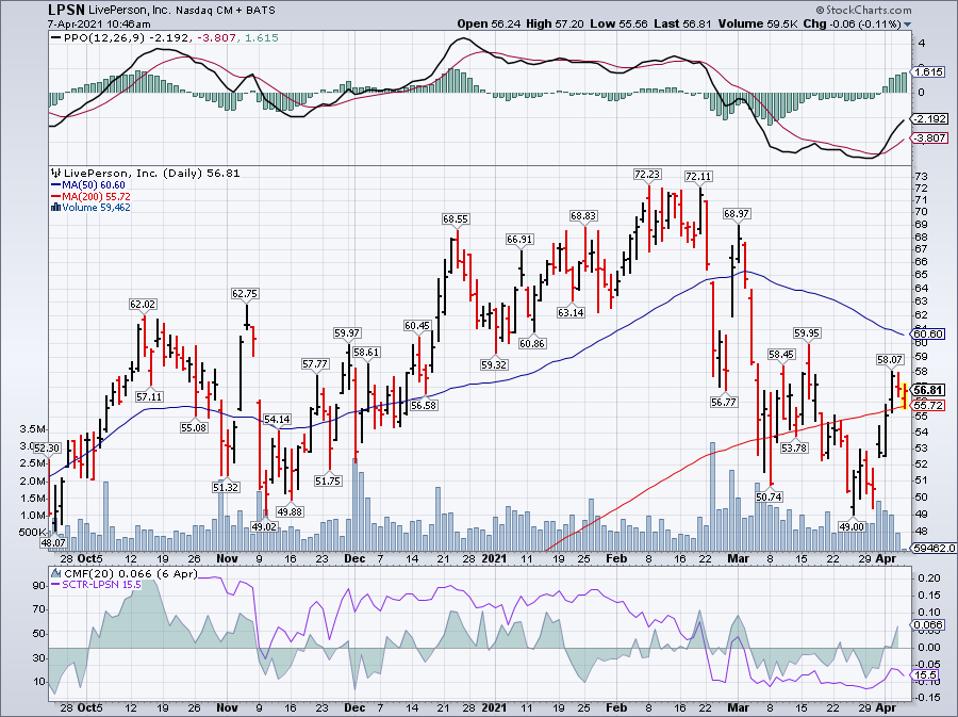Click the 3.5M volume axis label
Image resolution: width=958 pixels, height=717 pixels.
[32, 429]
